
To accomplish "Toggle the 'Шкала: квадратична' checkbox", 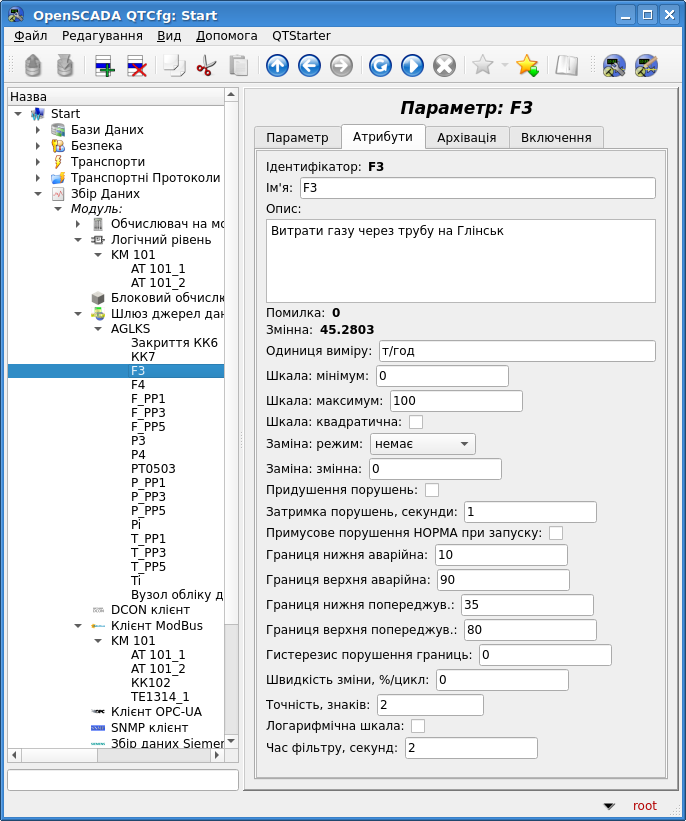I will point(416,422).
